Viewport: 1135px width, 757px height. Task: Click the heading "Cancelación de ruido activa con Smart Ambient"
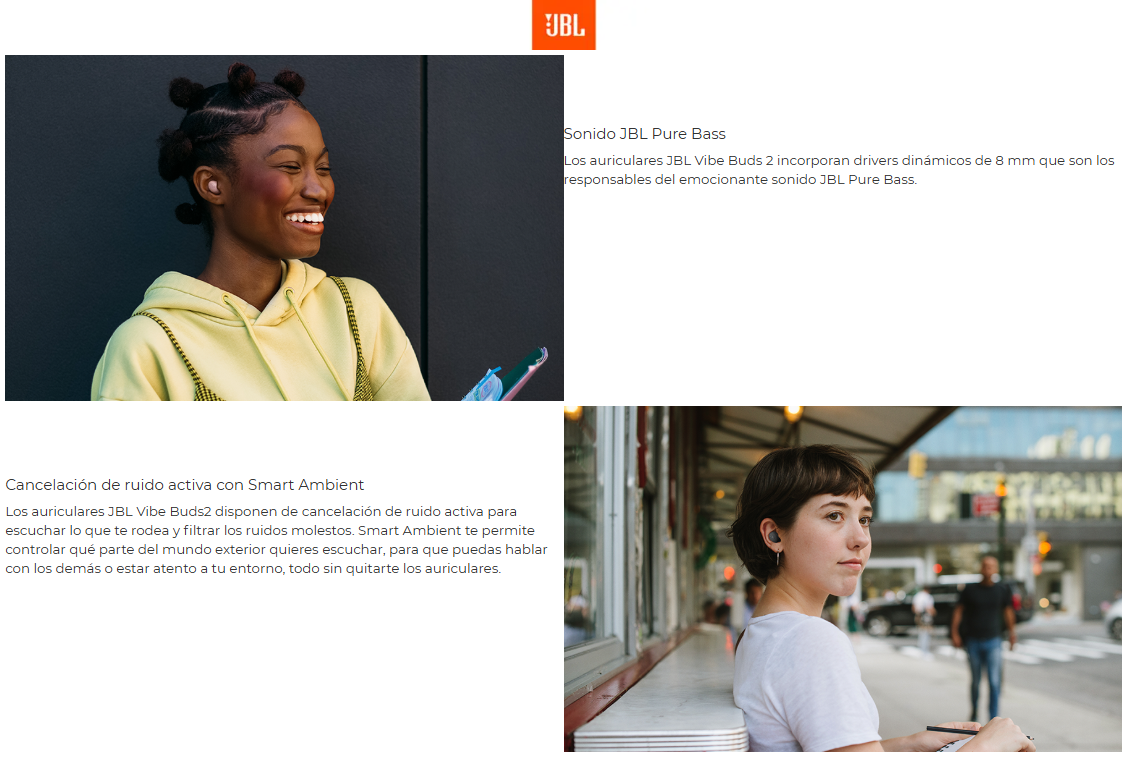click(x=185, y=485)
